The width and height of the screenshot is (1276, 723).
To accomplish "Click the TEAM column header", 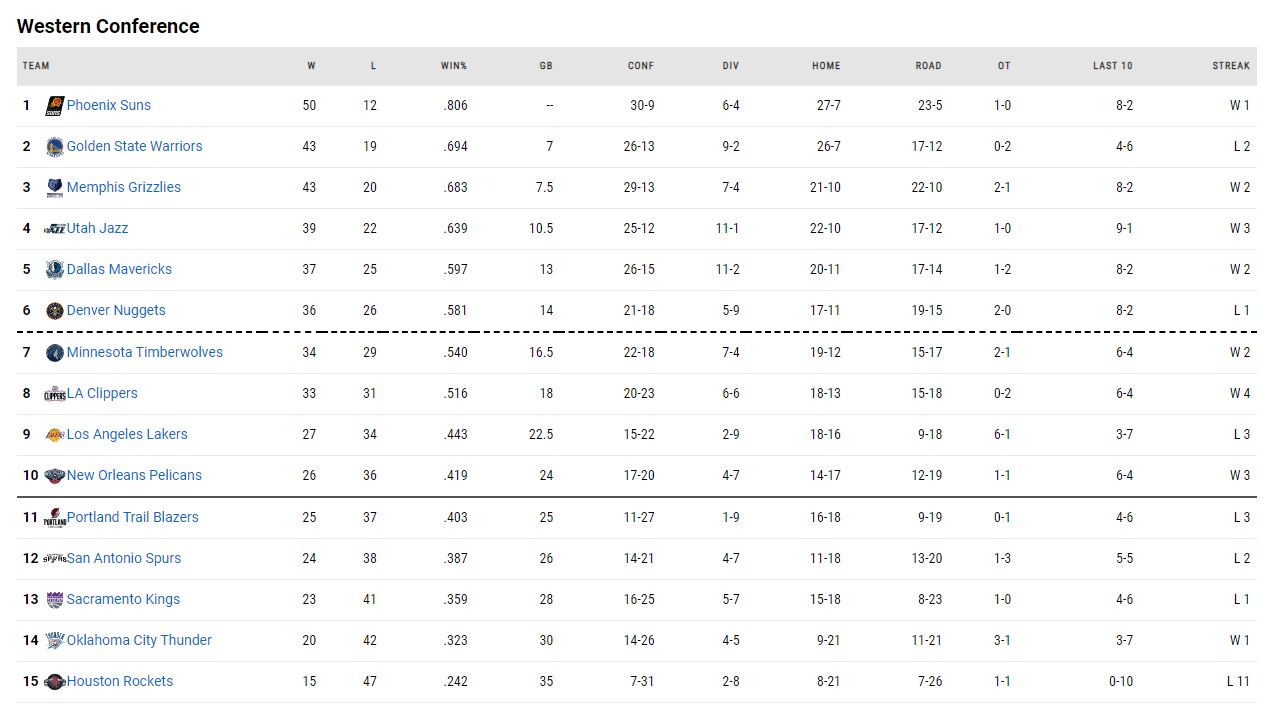I will point(34,66).
